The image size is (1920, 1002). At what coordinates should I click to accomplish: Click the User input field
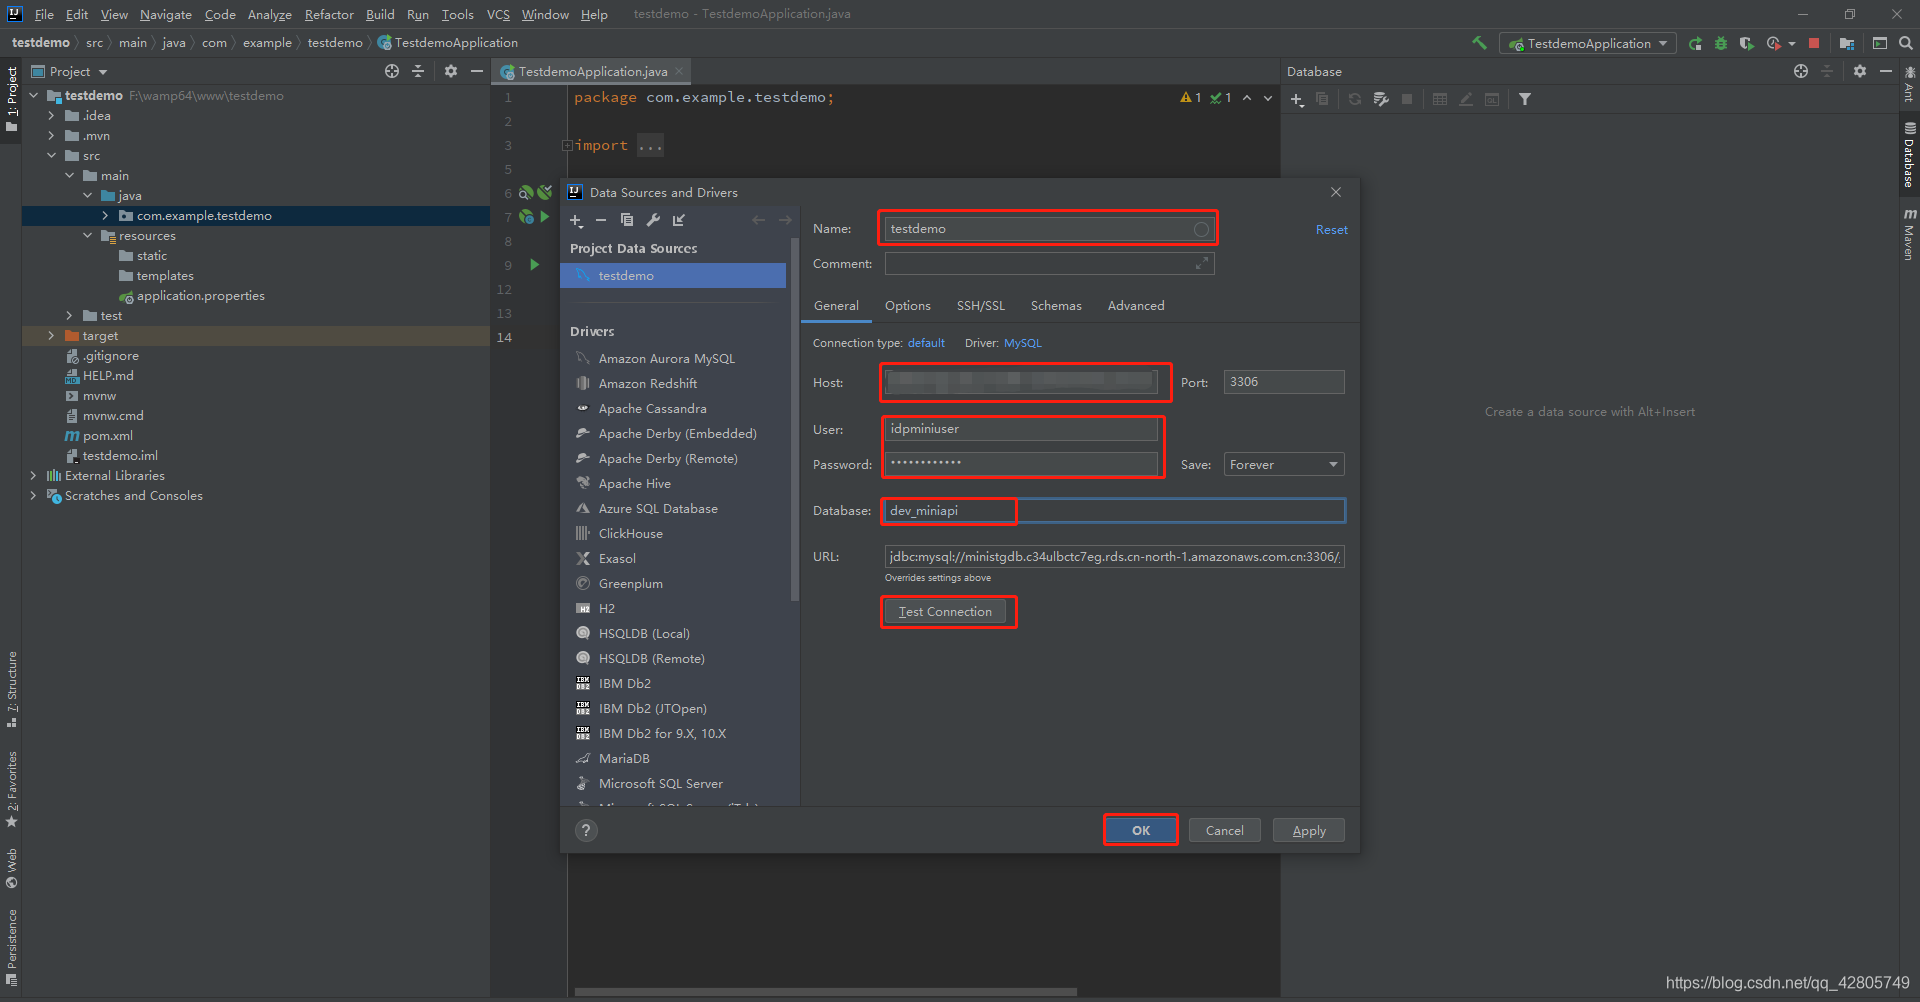click(1021, 429)
